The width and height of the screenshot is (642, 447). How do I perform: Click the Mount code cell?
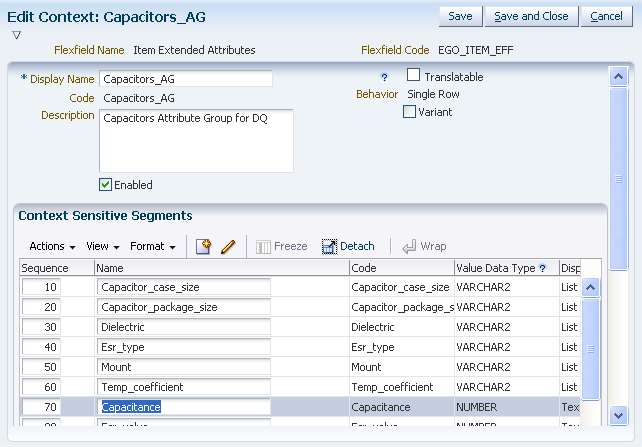coord(402,367)
